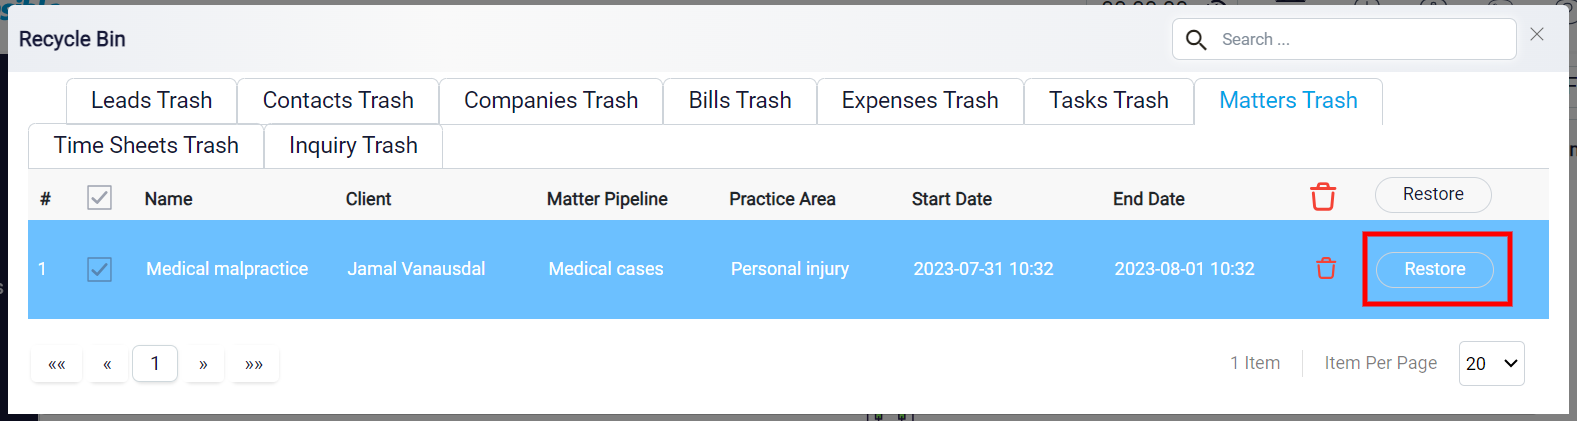The height and width of the screenshot is (421, 1577).
Task: Go to the next page
Action: tap(203, 364)
